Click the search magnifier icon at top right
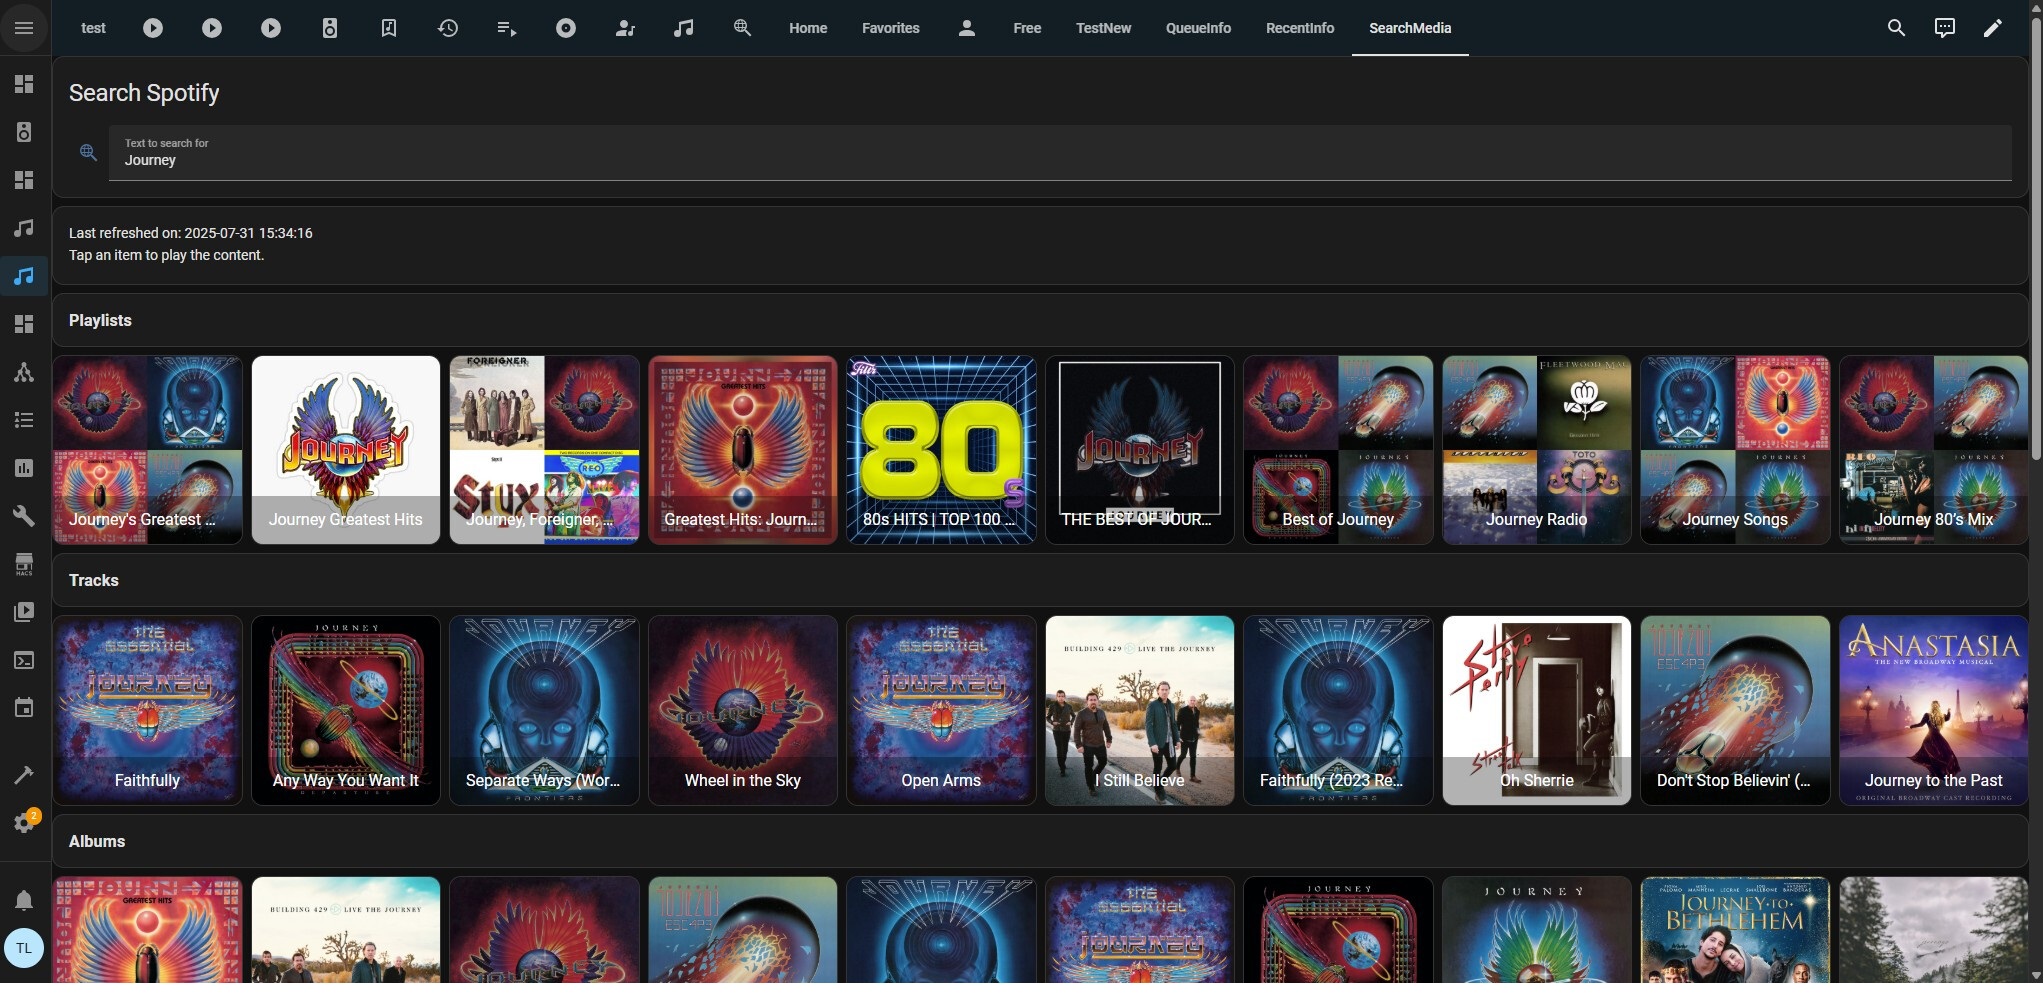This screenshot has height=983, width=2043. (1896, 28)
